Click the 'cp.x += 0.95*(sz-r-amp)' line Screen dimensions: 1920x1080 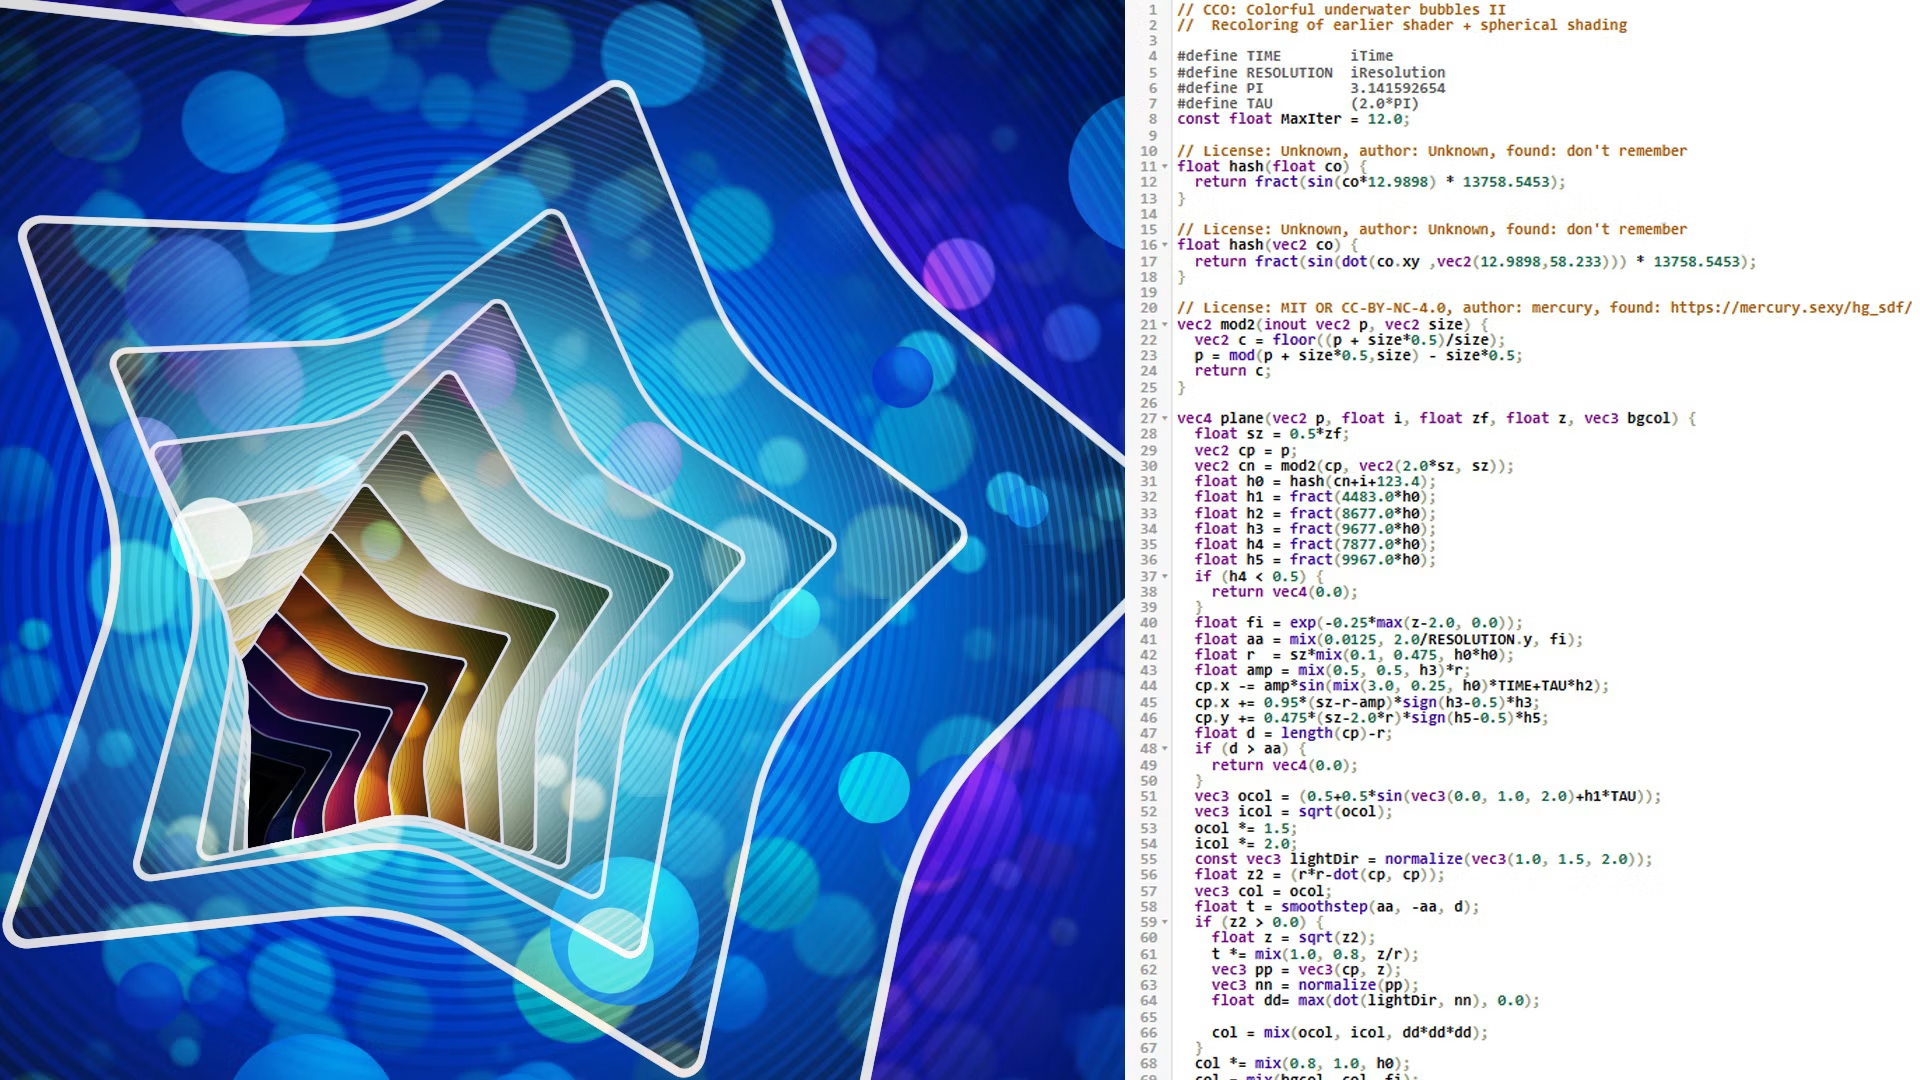coord(1367,702)
